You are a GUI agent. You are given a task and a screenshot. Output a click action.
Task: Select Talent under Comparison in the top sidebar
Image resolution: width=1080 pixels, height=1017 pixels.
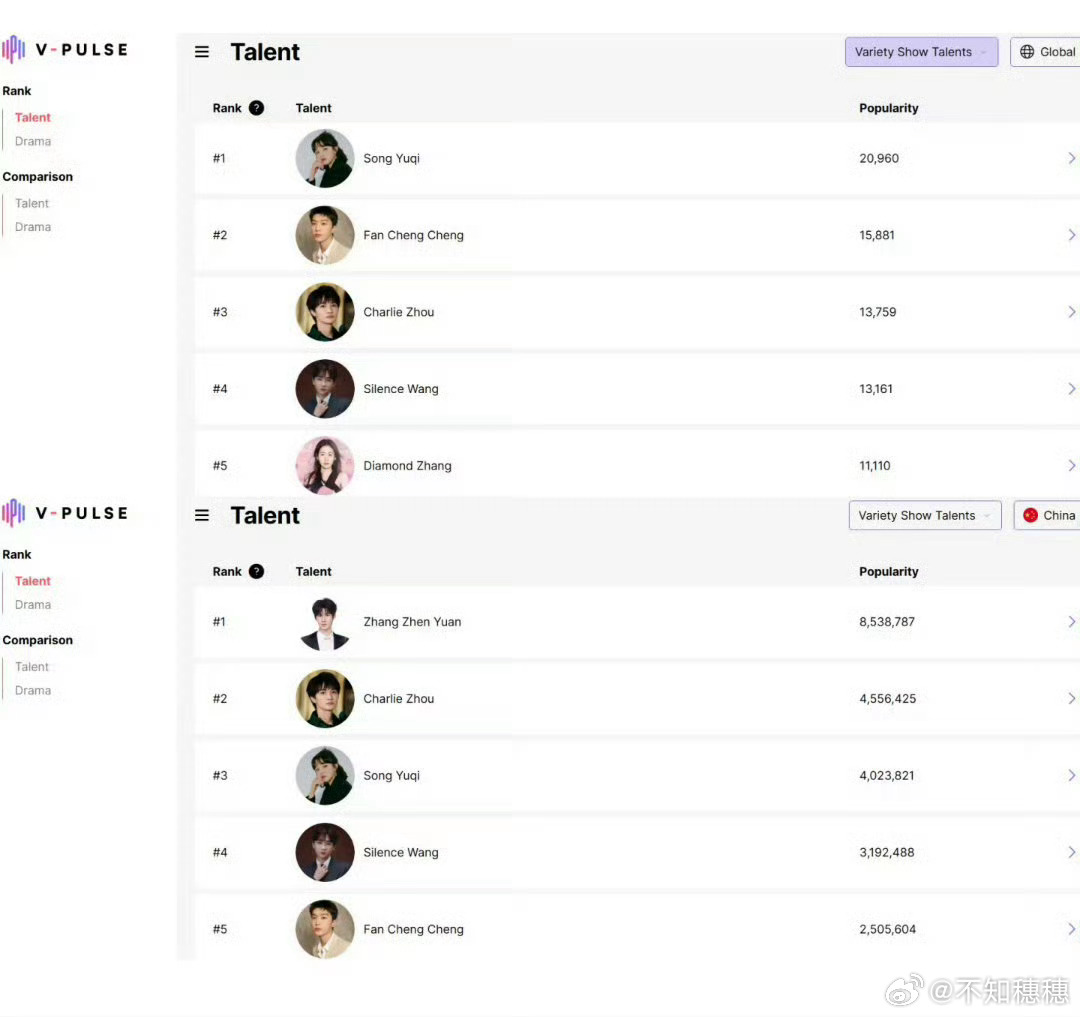point(32,203)
